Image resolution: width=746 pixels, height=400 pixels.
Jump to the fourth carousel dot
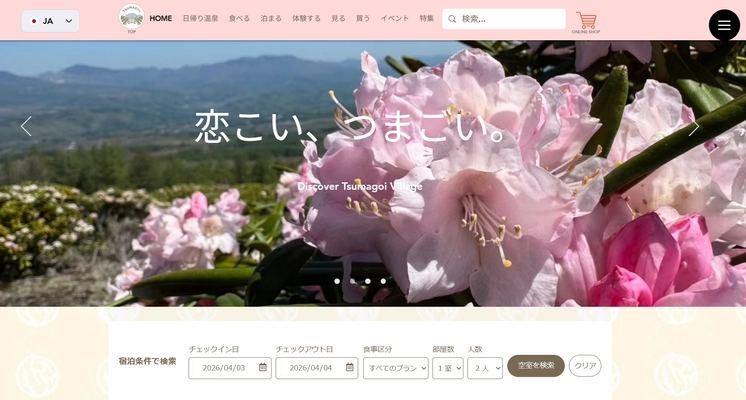383,281
